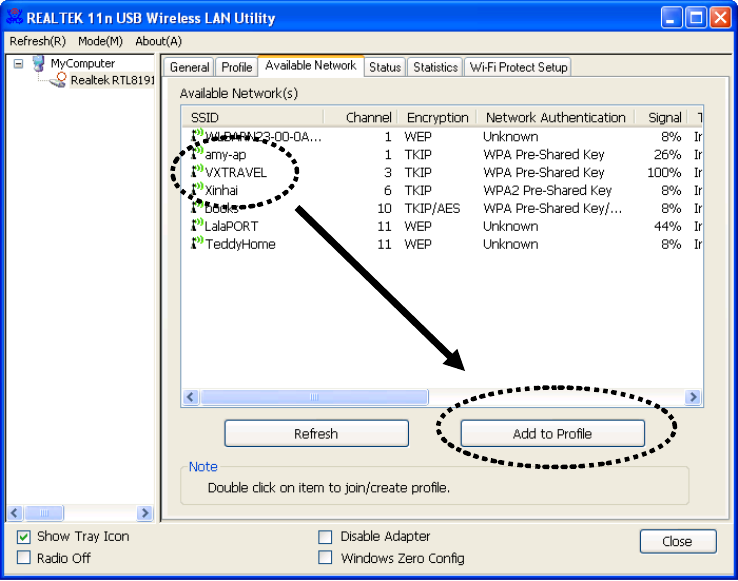The height and width of the screenshot is (581, 738).
Task: Sort the list by SSID column header
Action: coord(253,117)
